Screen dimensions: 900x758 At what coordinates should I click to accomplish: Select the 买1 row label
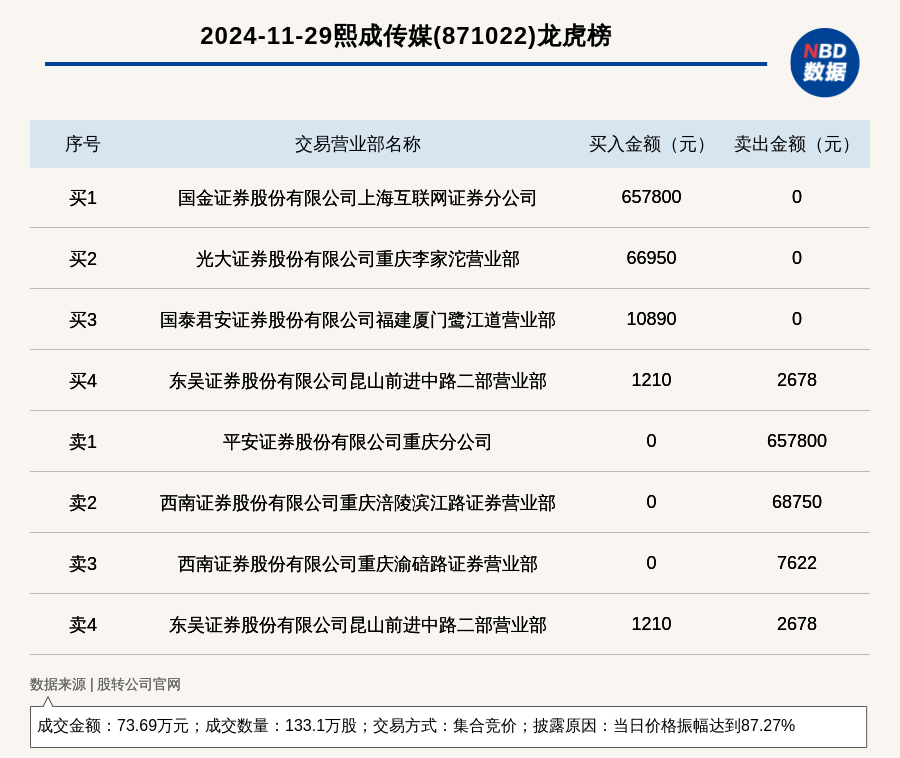(83, 198)
